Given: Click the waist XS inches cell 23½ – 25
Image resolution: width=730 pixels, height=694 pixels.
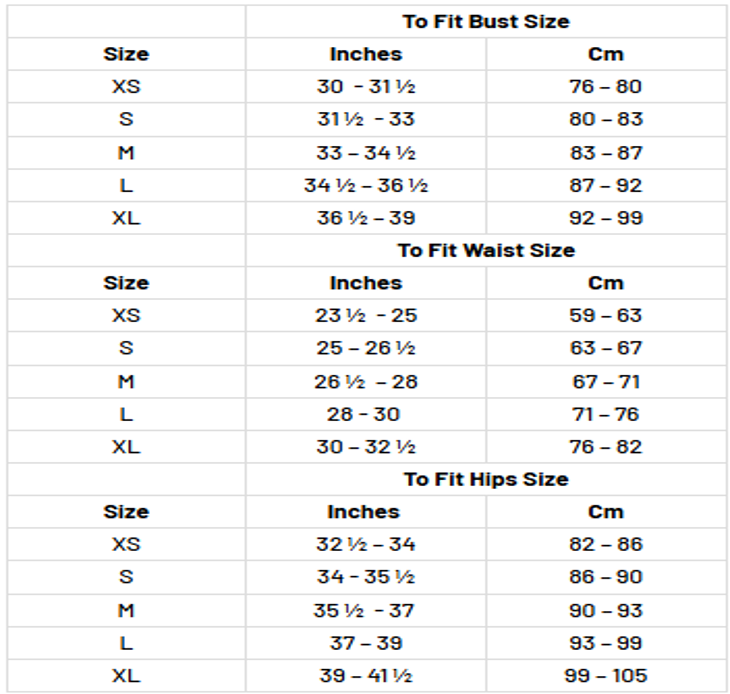Looking at the screenshot, I should 366,315.
